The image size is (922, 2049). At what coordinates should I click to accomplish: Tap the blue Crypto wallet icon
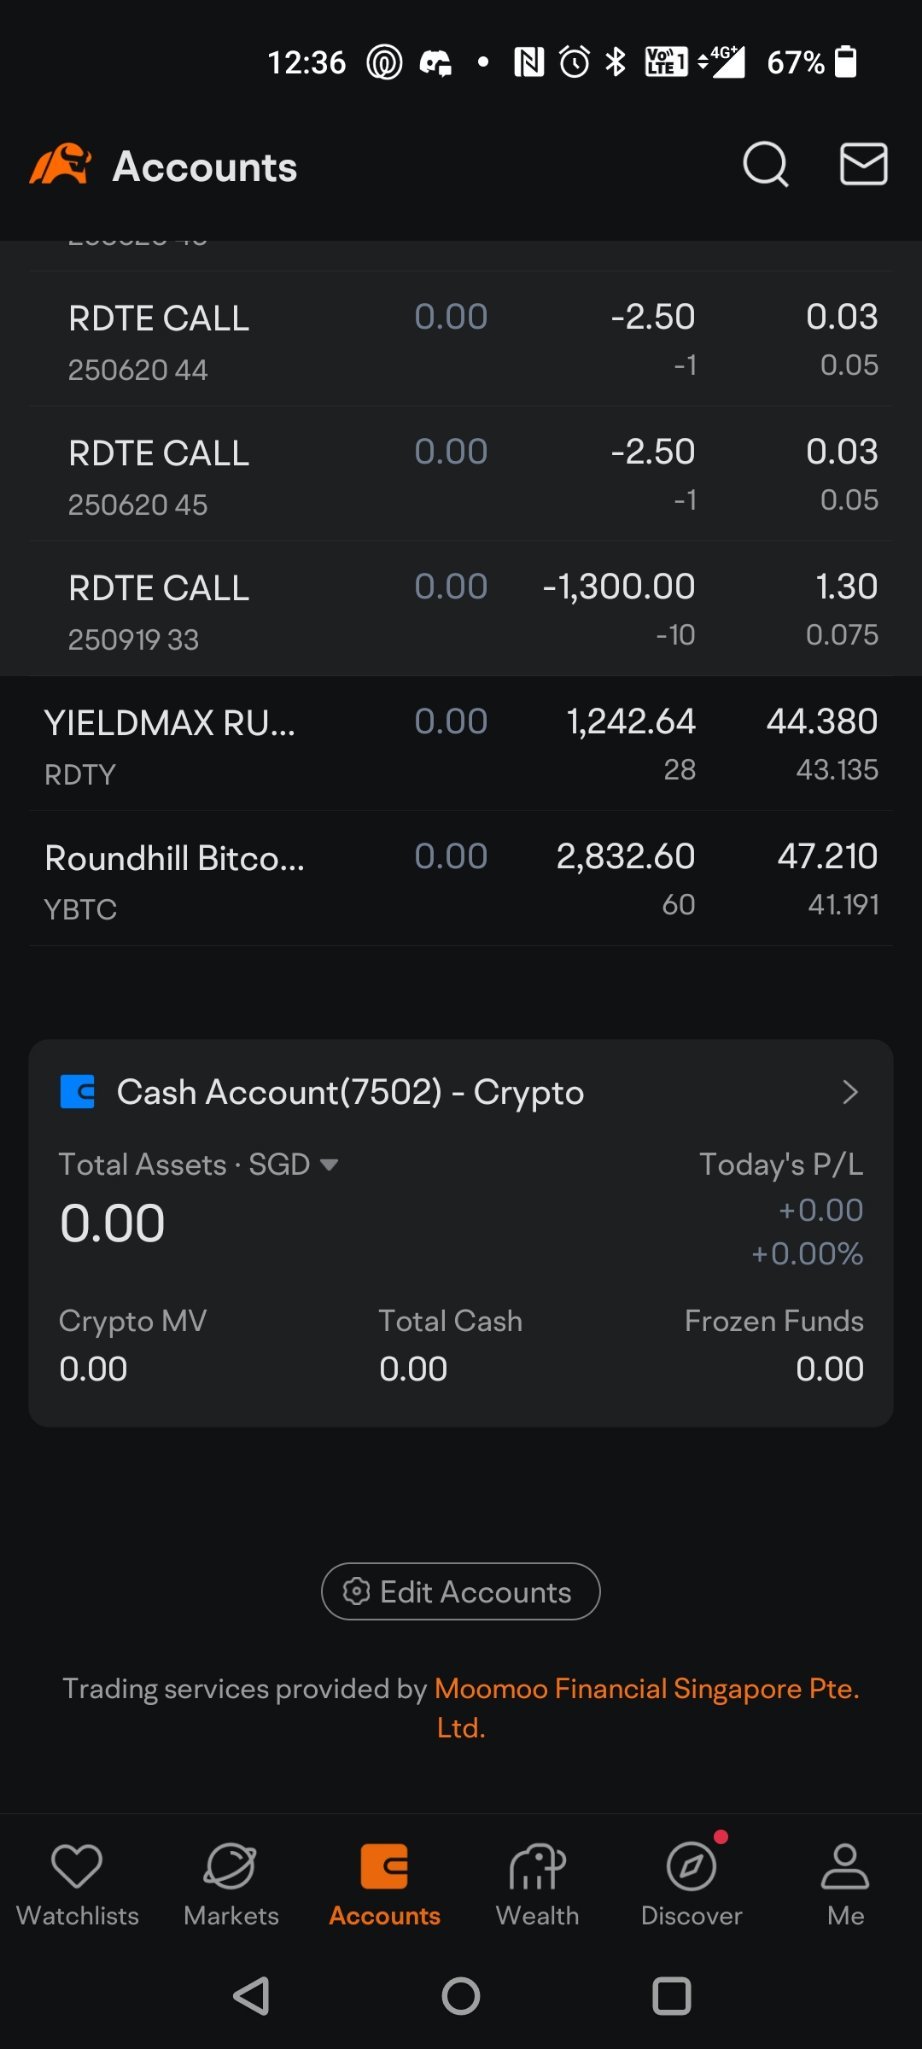click(77, 1092)
